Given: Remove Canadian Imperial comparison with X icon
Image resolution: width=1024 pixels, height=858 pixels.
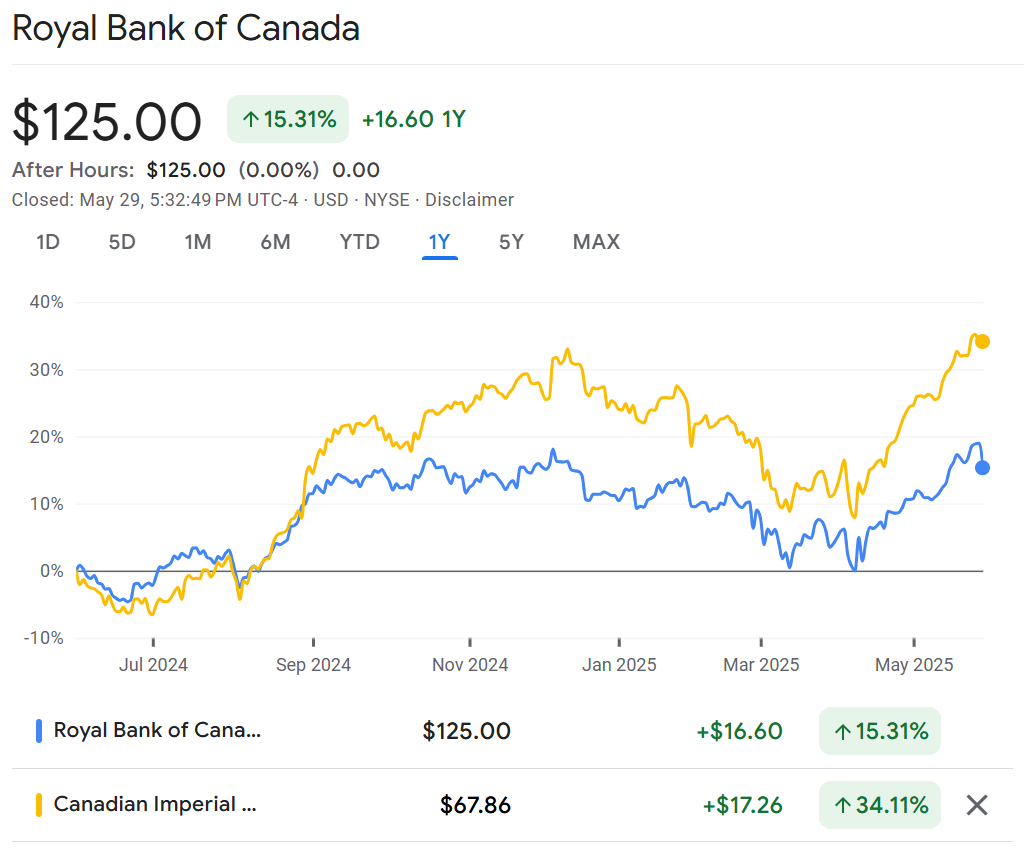Looking at the screenshot, I should tap(977, 804).
